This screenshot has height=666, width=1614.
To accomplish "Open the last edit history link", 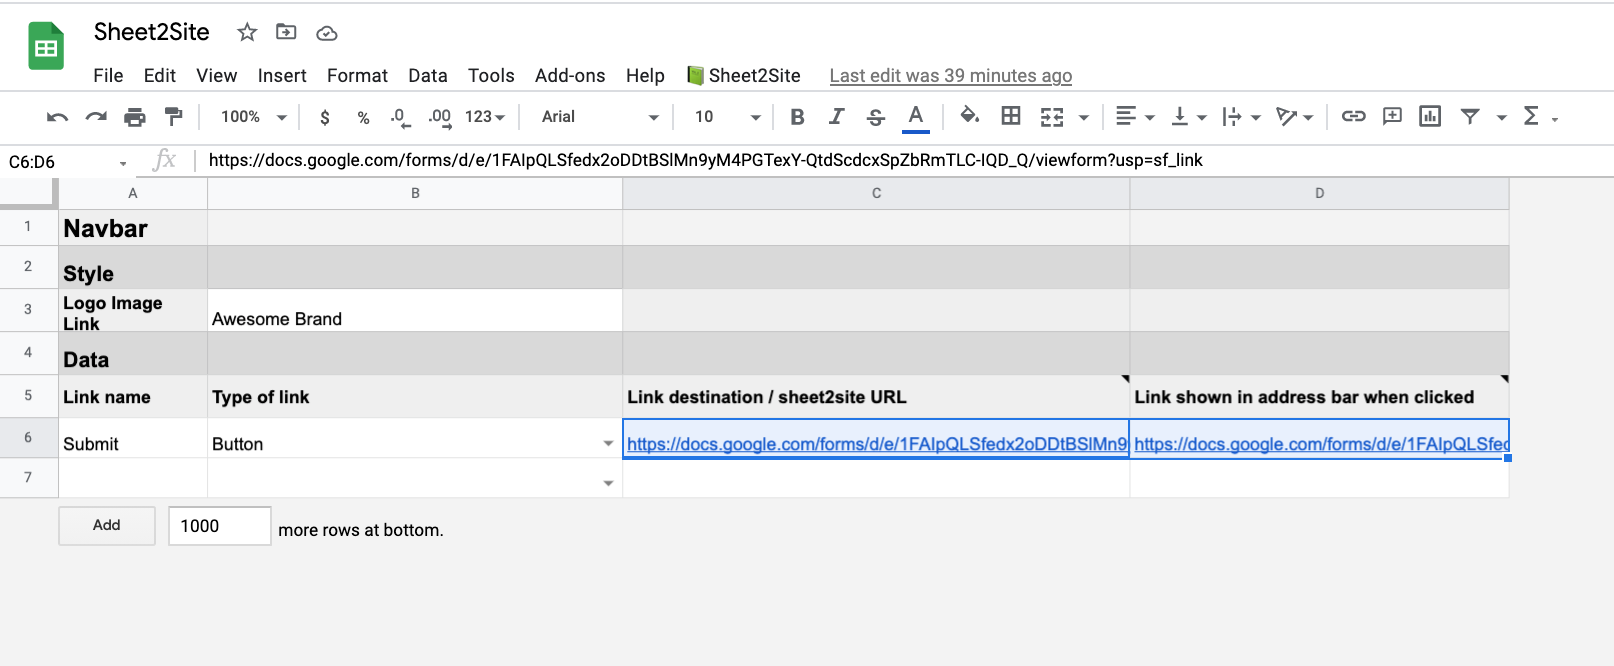I will coord(950,76).
